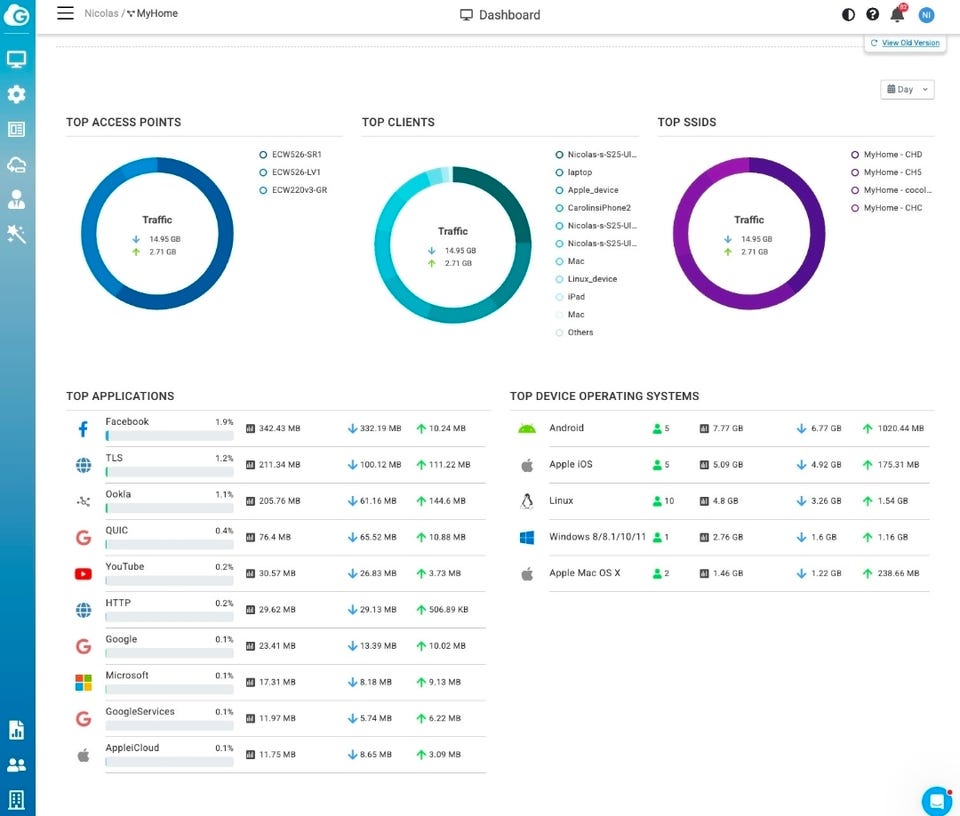Toggle MyHome - CH5 SSID legend entry
Image resolution: width=960 pixels, height=816 pixels.
click(886, 172)
